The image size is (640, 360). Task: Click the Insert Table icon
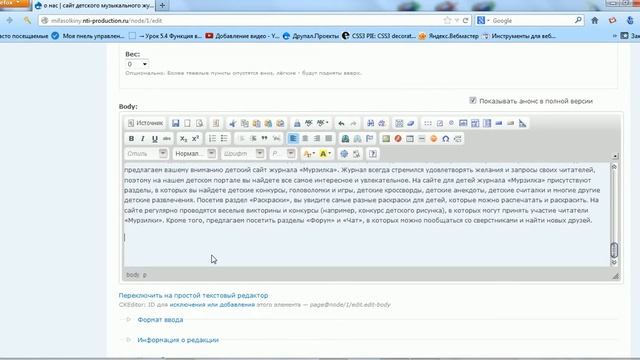point(410,139)
